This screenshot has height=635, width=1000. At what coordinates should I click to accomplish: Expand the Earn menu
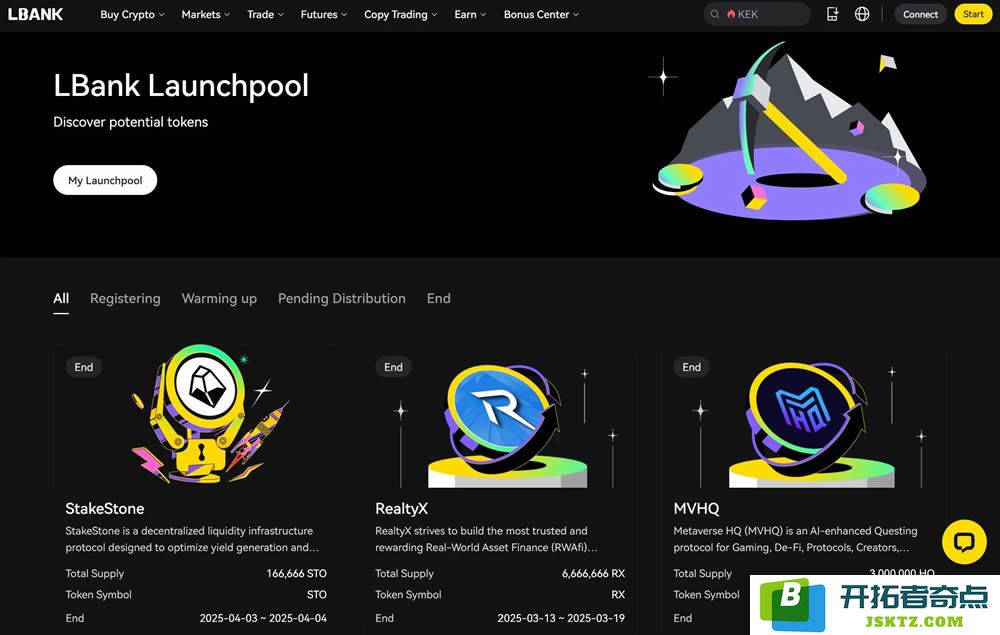[x=470, y=14]
